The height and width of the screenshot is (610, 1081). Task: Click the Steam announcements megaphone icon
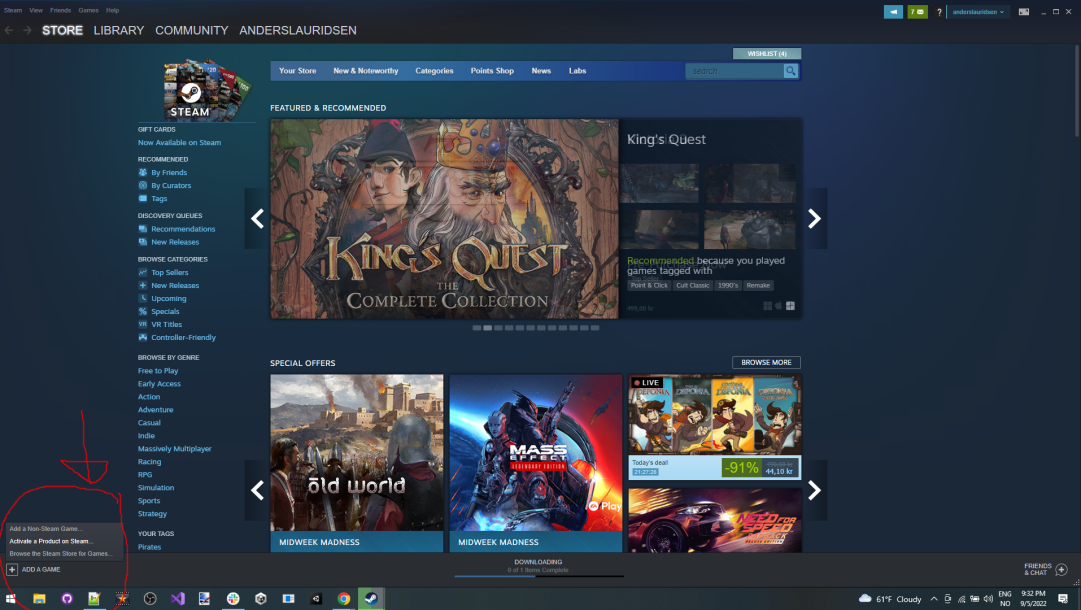tap(893, 12)
